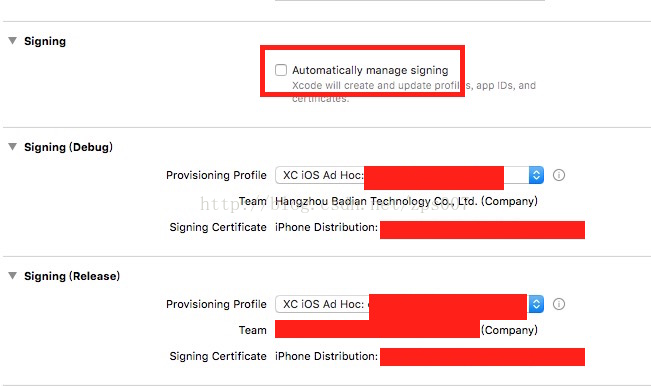
Task: Select the Signing (Release) section header
Action: tap(72, 276)
